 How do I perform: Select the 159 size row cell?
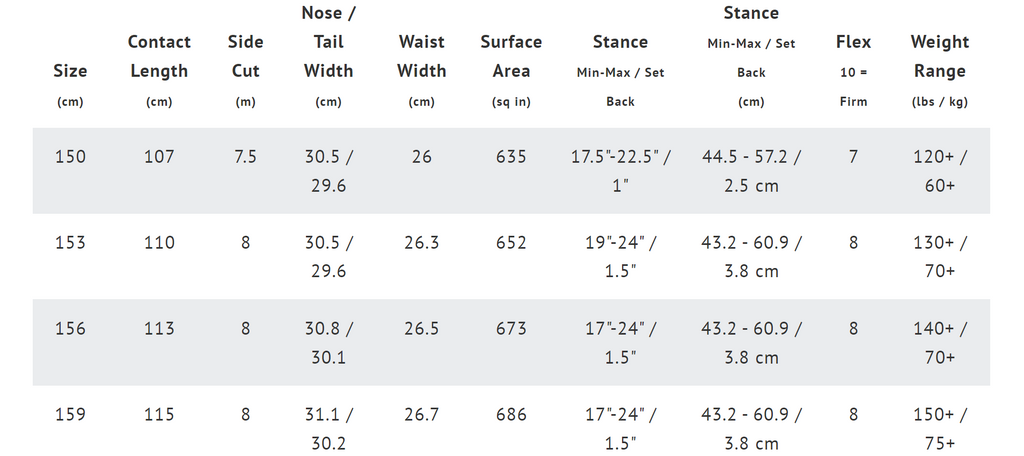70,415
